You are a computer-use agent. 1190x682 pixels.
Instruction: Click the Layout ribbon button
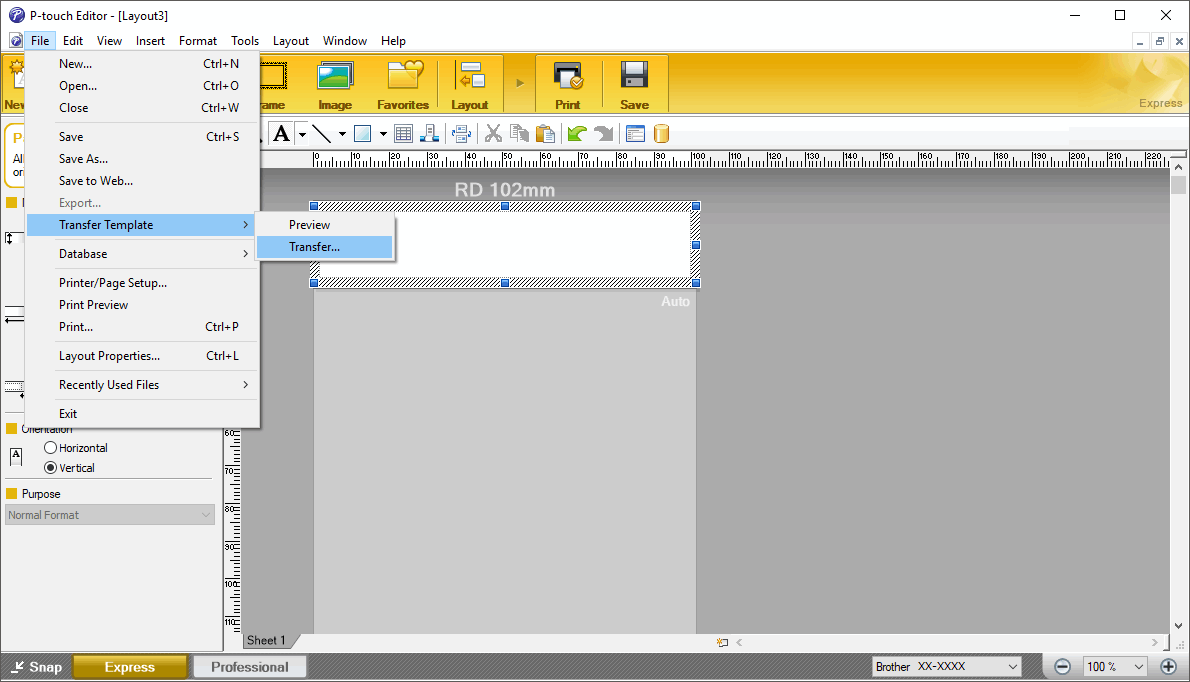(x=470, y=83)
